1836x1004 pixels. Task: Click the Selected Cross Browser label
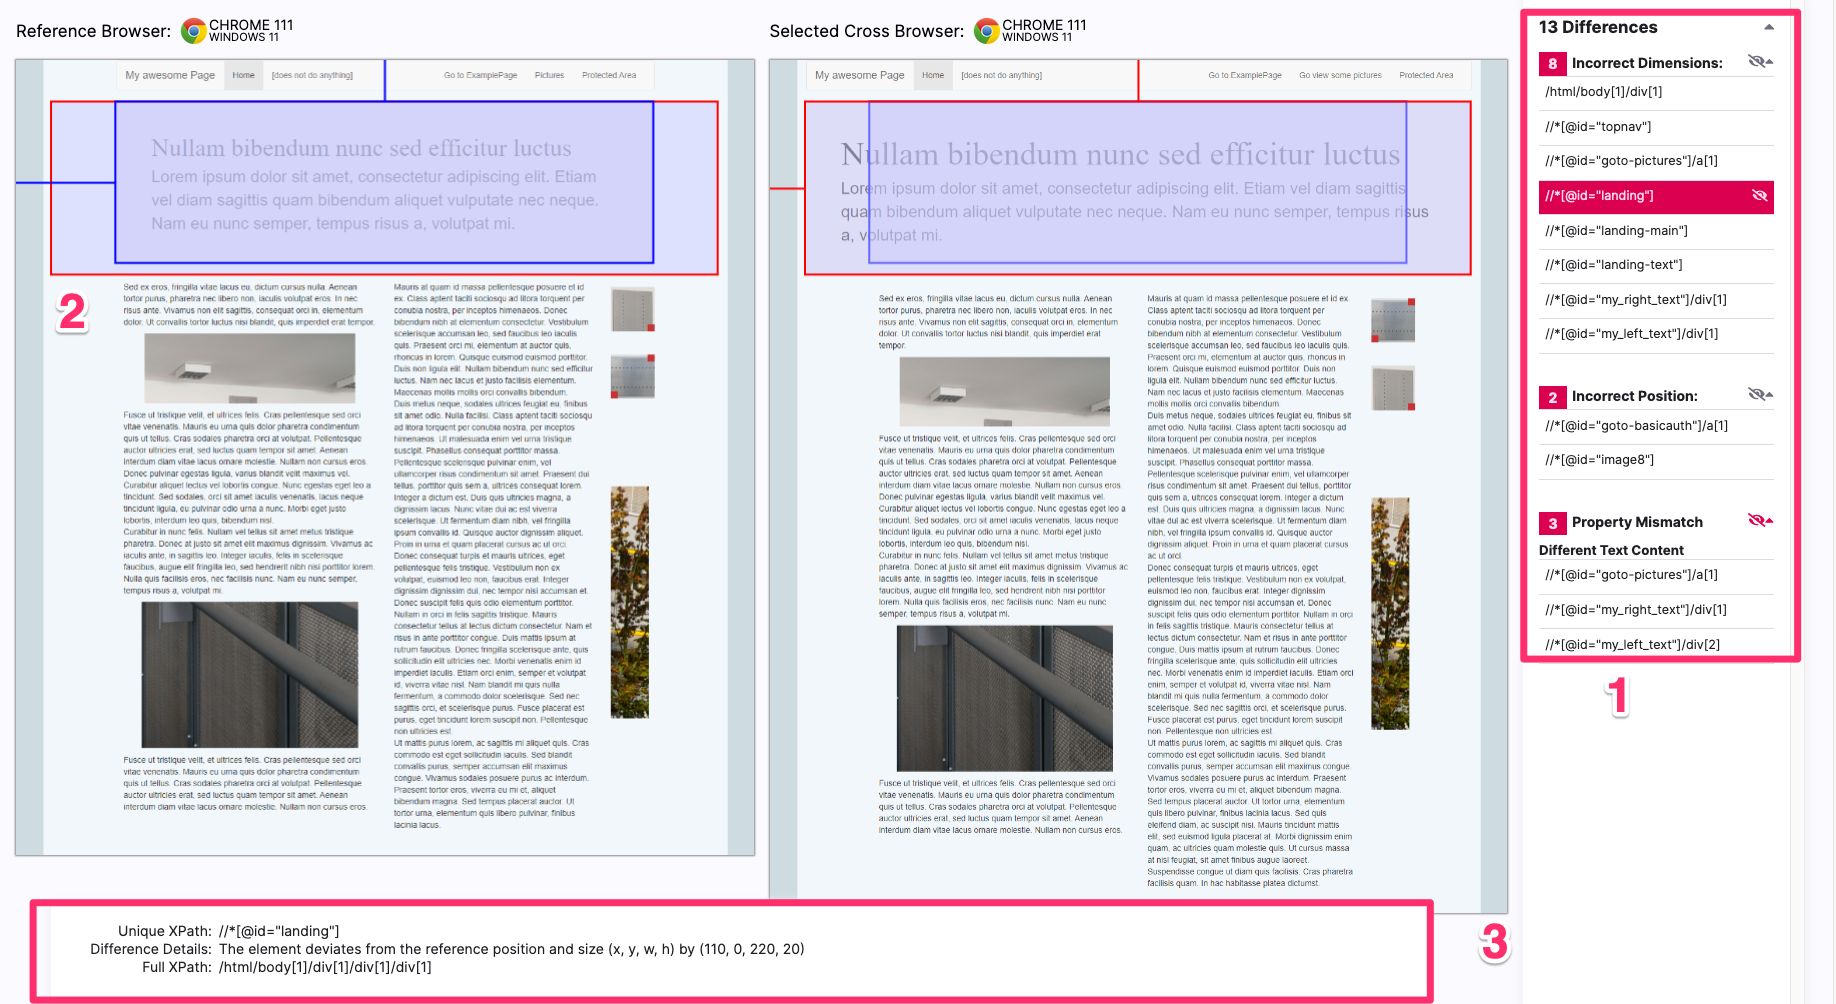tap(867, 31)
